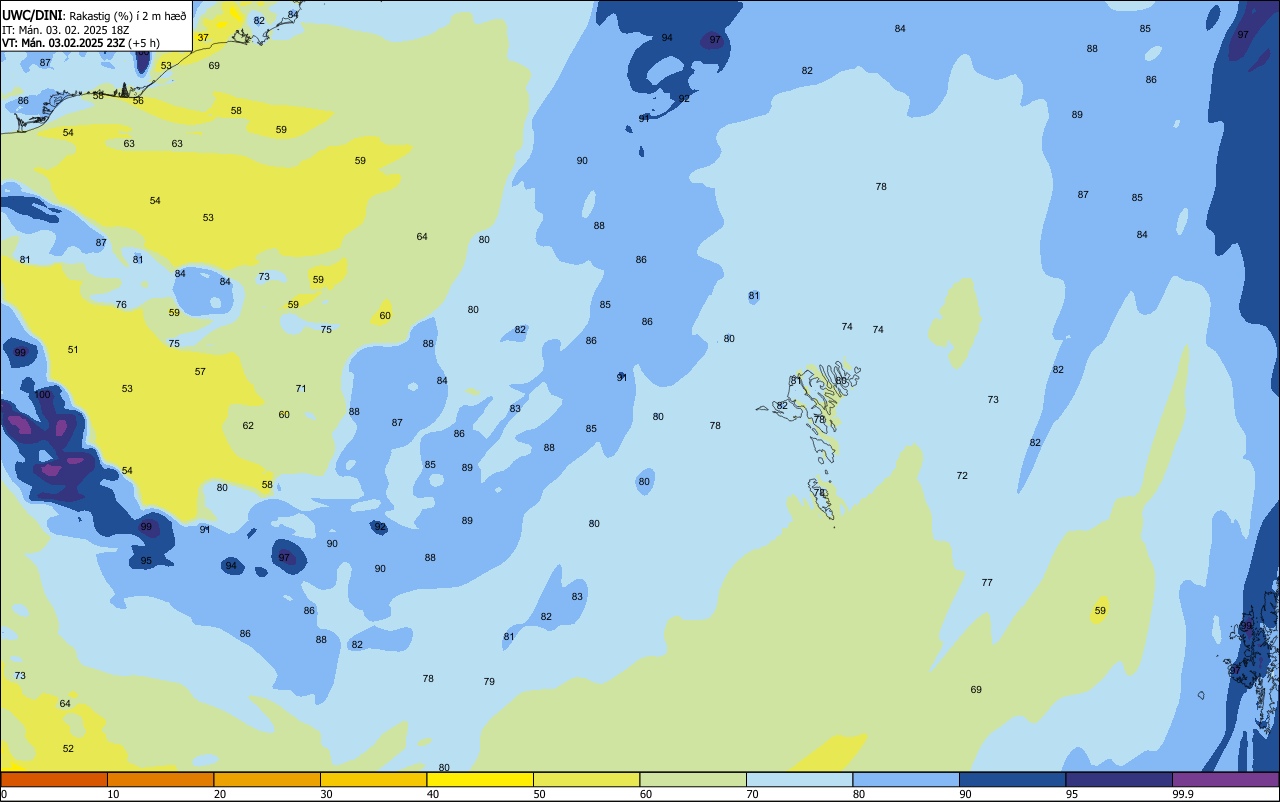The width and height of the screenshot is (1280, 802).
Task: Select the '57' humidity value on the map
Action: (200, 372)
